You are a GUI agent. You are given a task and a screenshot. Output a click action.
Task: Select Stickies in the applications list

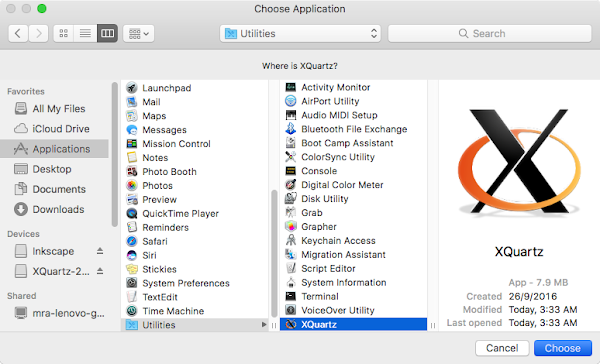click(x=195, y=269)
